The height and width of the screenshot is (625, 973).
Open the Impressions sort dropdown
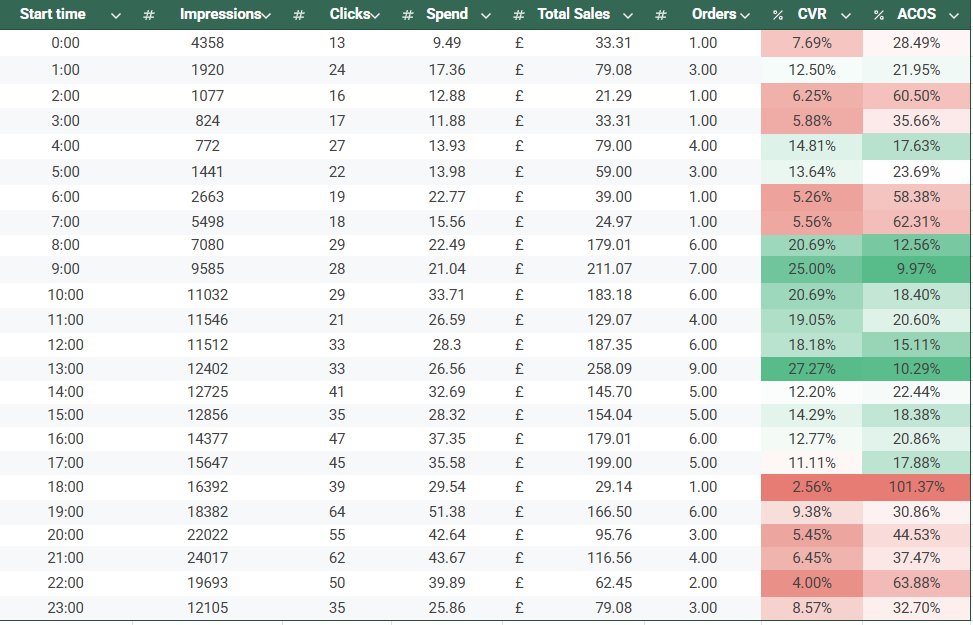[x=265, y=14]
